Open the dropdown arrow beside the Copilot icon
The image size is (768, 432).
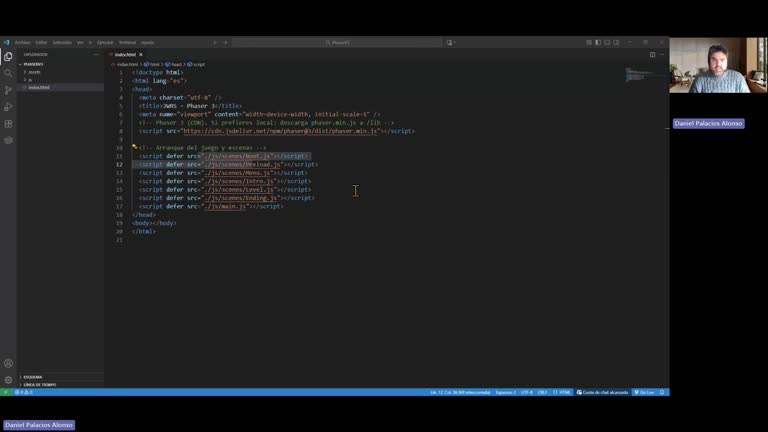pos(455,43)
